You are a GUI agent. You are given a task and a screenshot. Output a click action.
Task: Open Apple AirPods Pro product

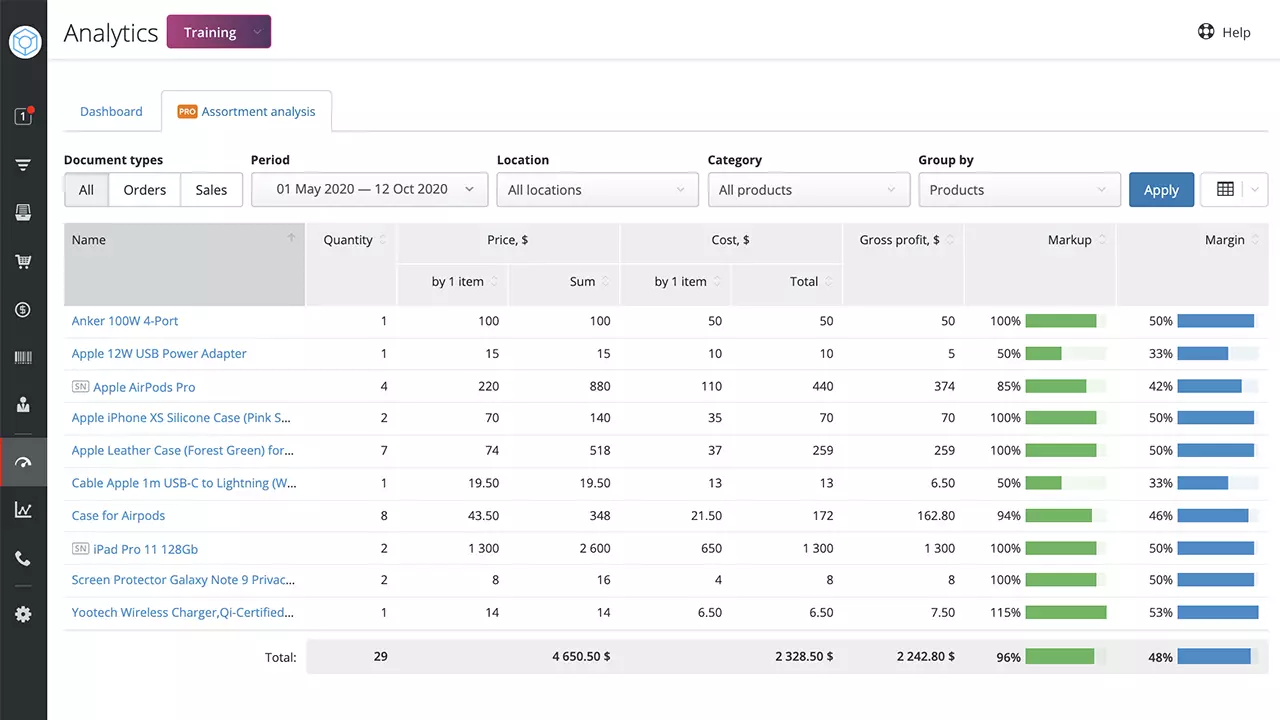[x=144, y=387]
